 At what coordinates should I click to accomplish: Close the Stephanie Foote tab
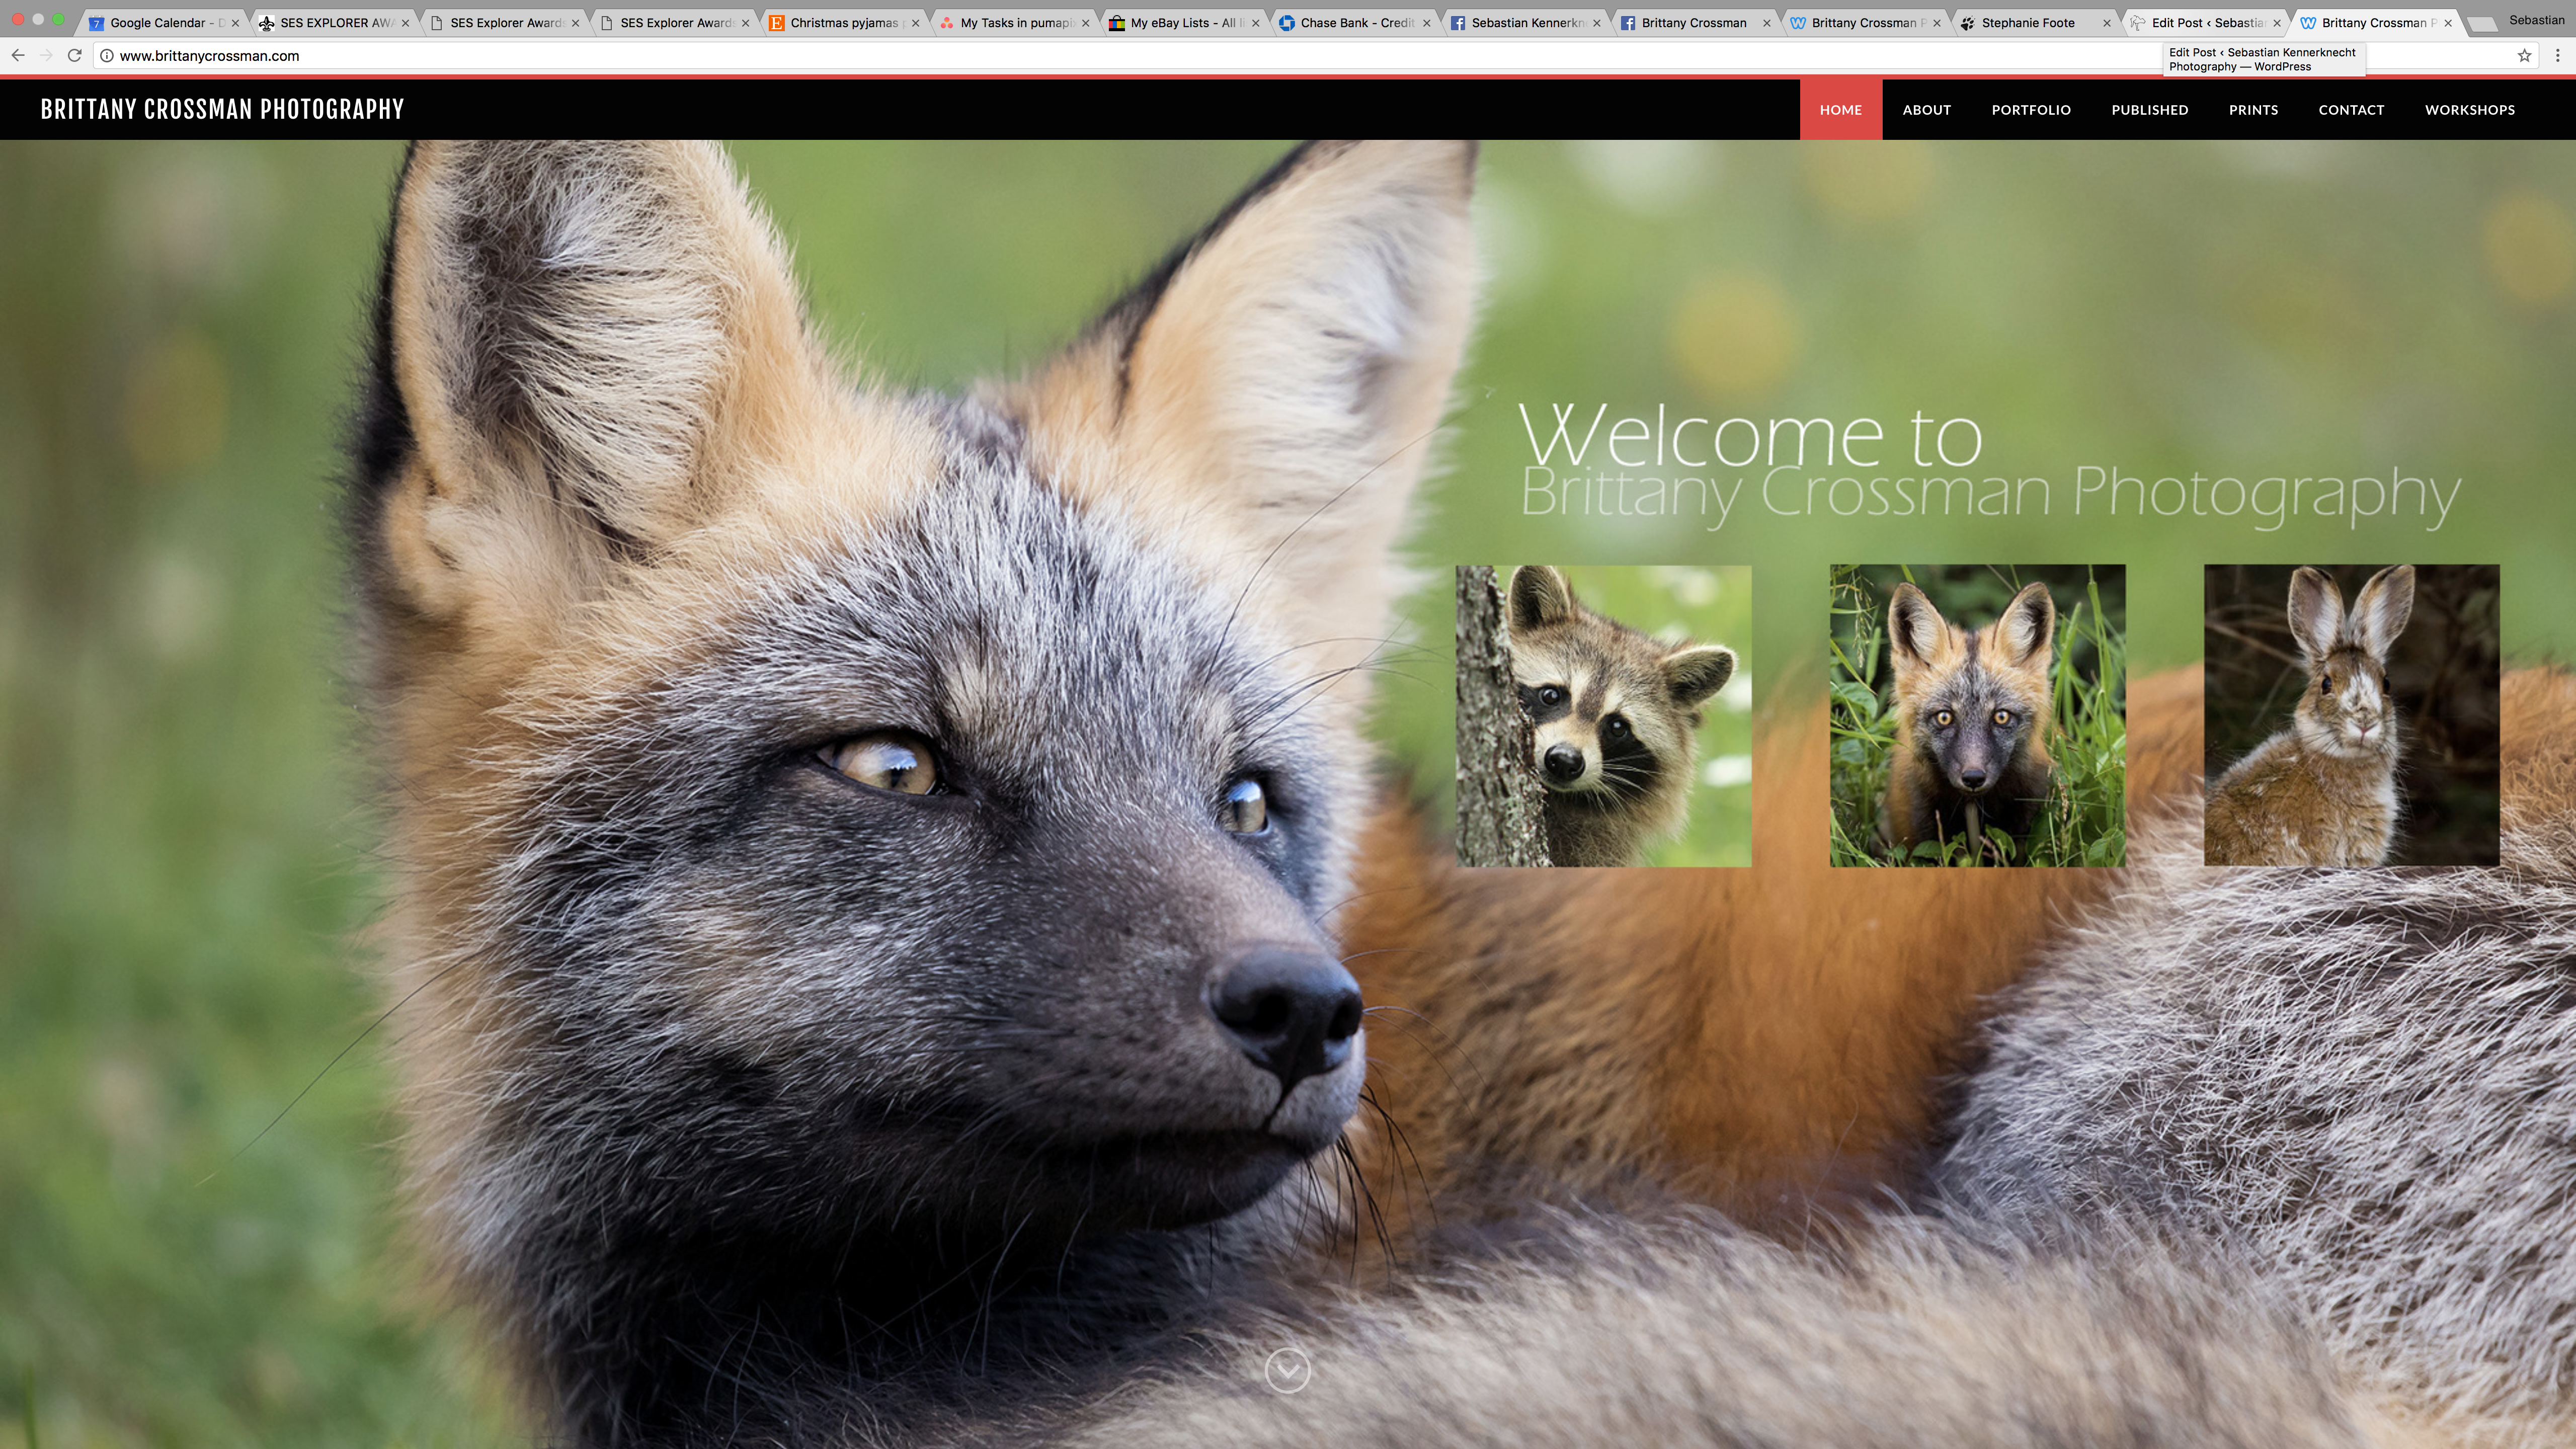(x=2106, y=22)
